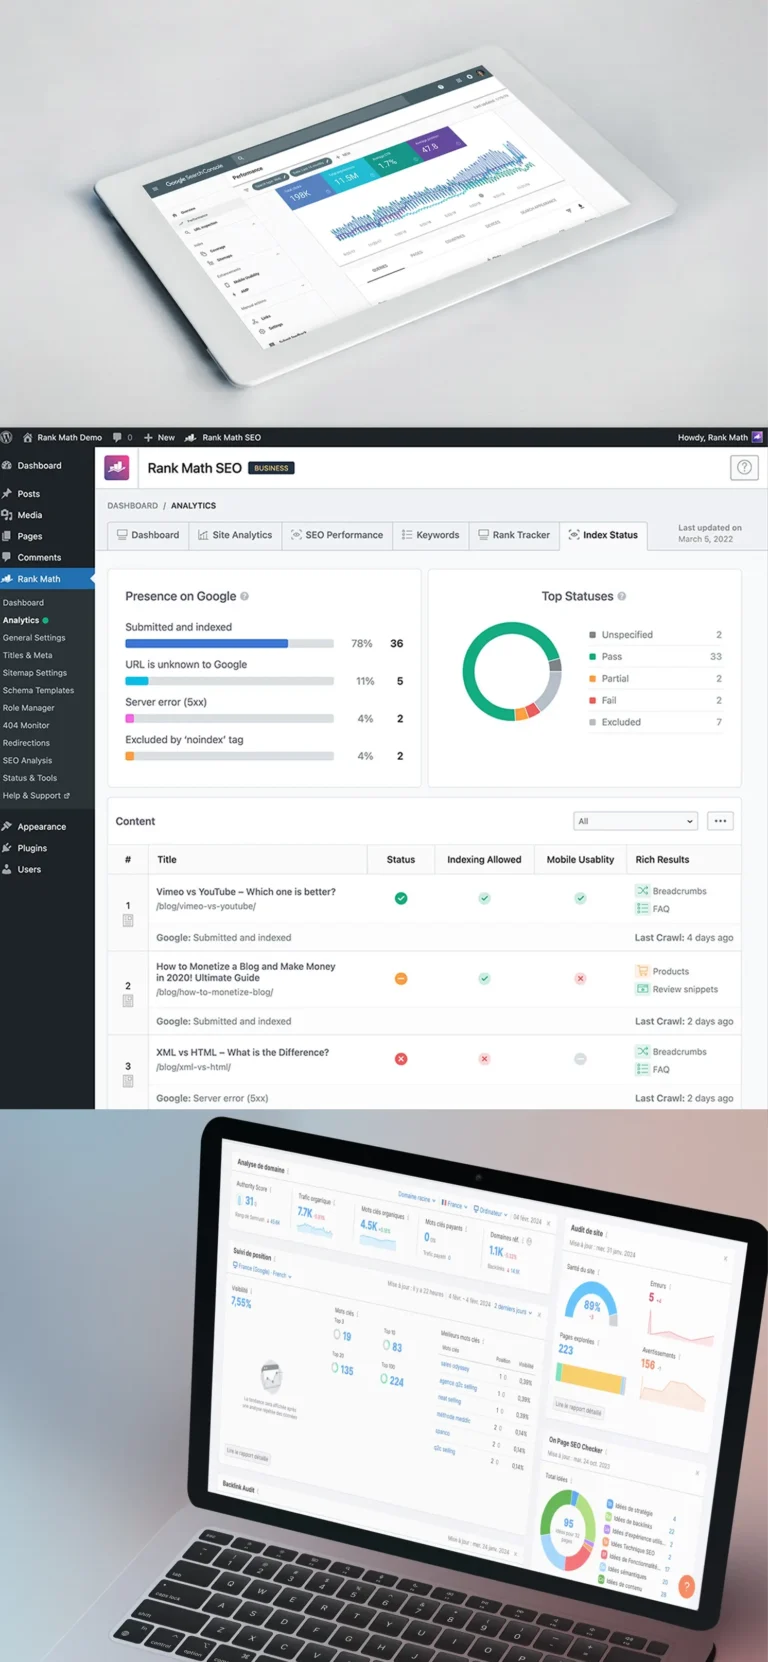The image size is (768, 1662).
Task: Click the DASHBOARD breadcrumb link
Action: (x=132, y=506)
